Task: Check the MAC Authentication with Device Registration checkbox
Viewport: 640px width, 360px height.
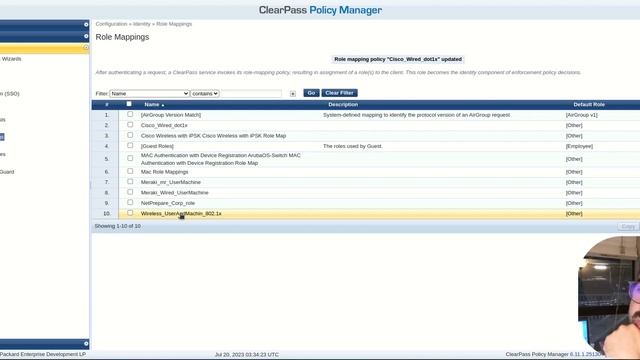Action: click(x=130, y=158)
